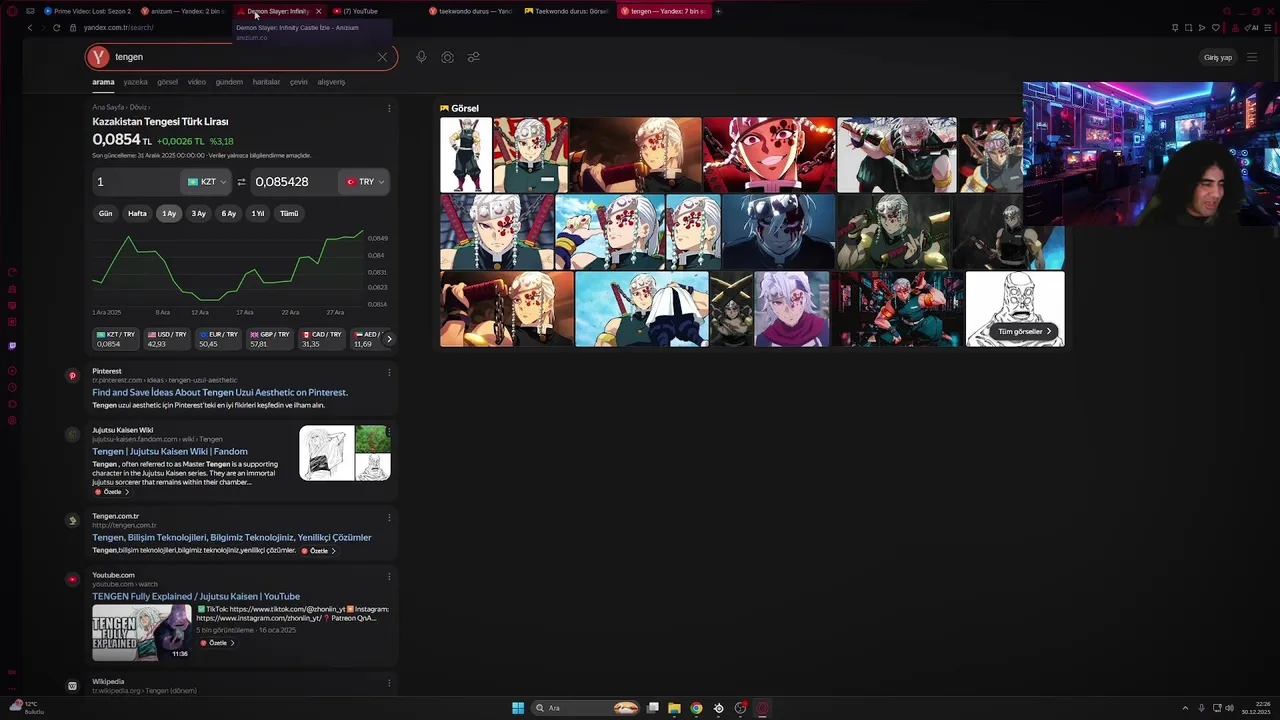Image resolution: width=1280 pixels, height=720 pixels.
Task: Open the Windows Start button
Action: (x=518, y=708)
